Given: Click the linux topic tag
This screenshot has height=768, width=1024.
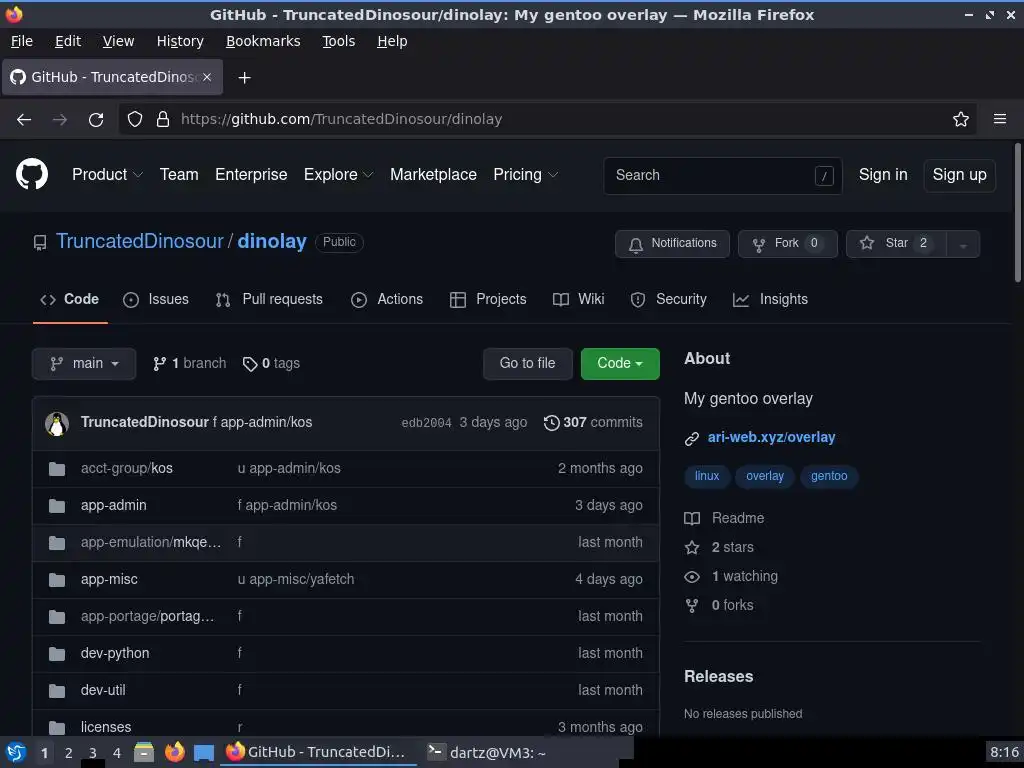Looking at the screenshot, I should pos(707,476).
